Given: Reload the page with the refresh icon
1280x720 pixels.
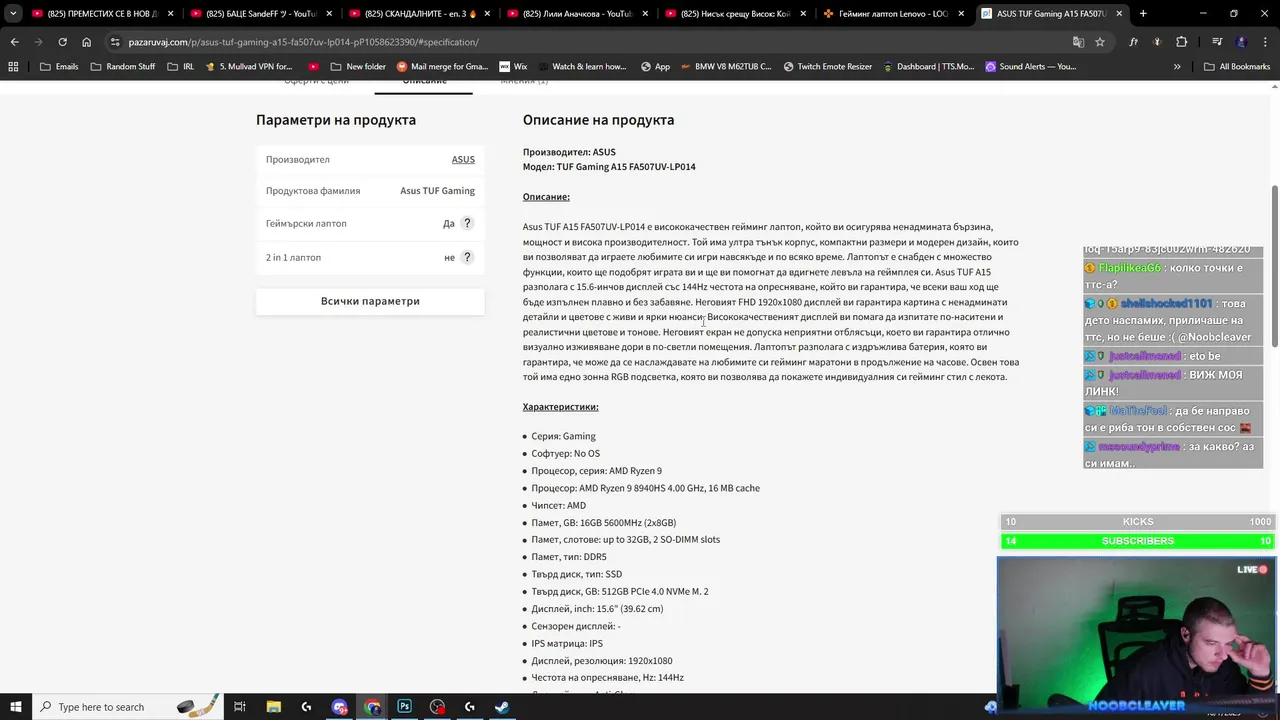Looking at the screenshot, I should point(62,42).
